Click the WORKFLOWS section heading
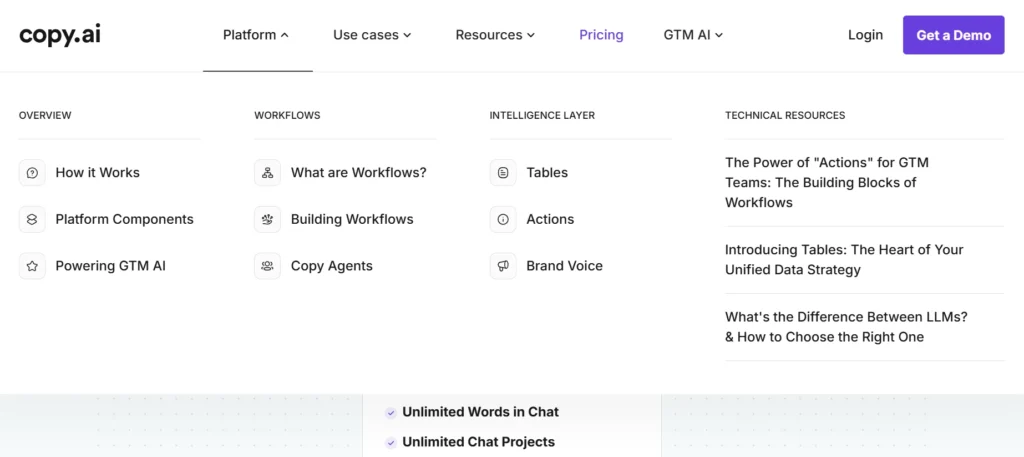 coord(287,116)
